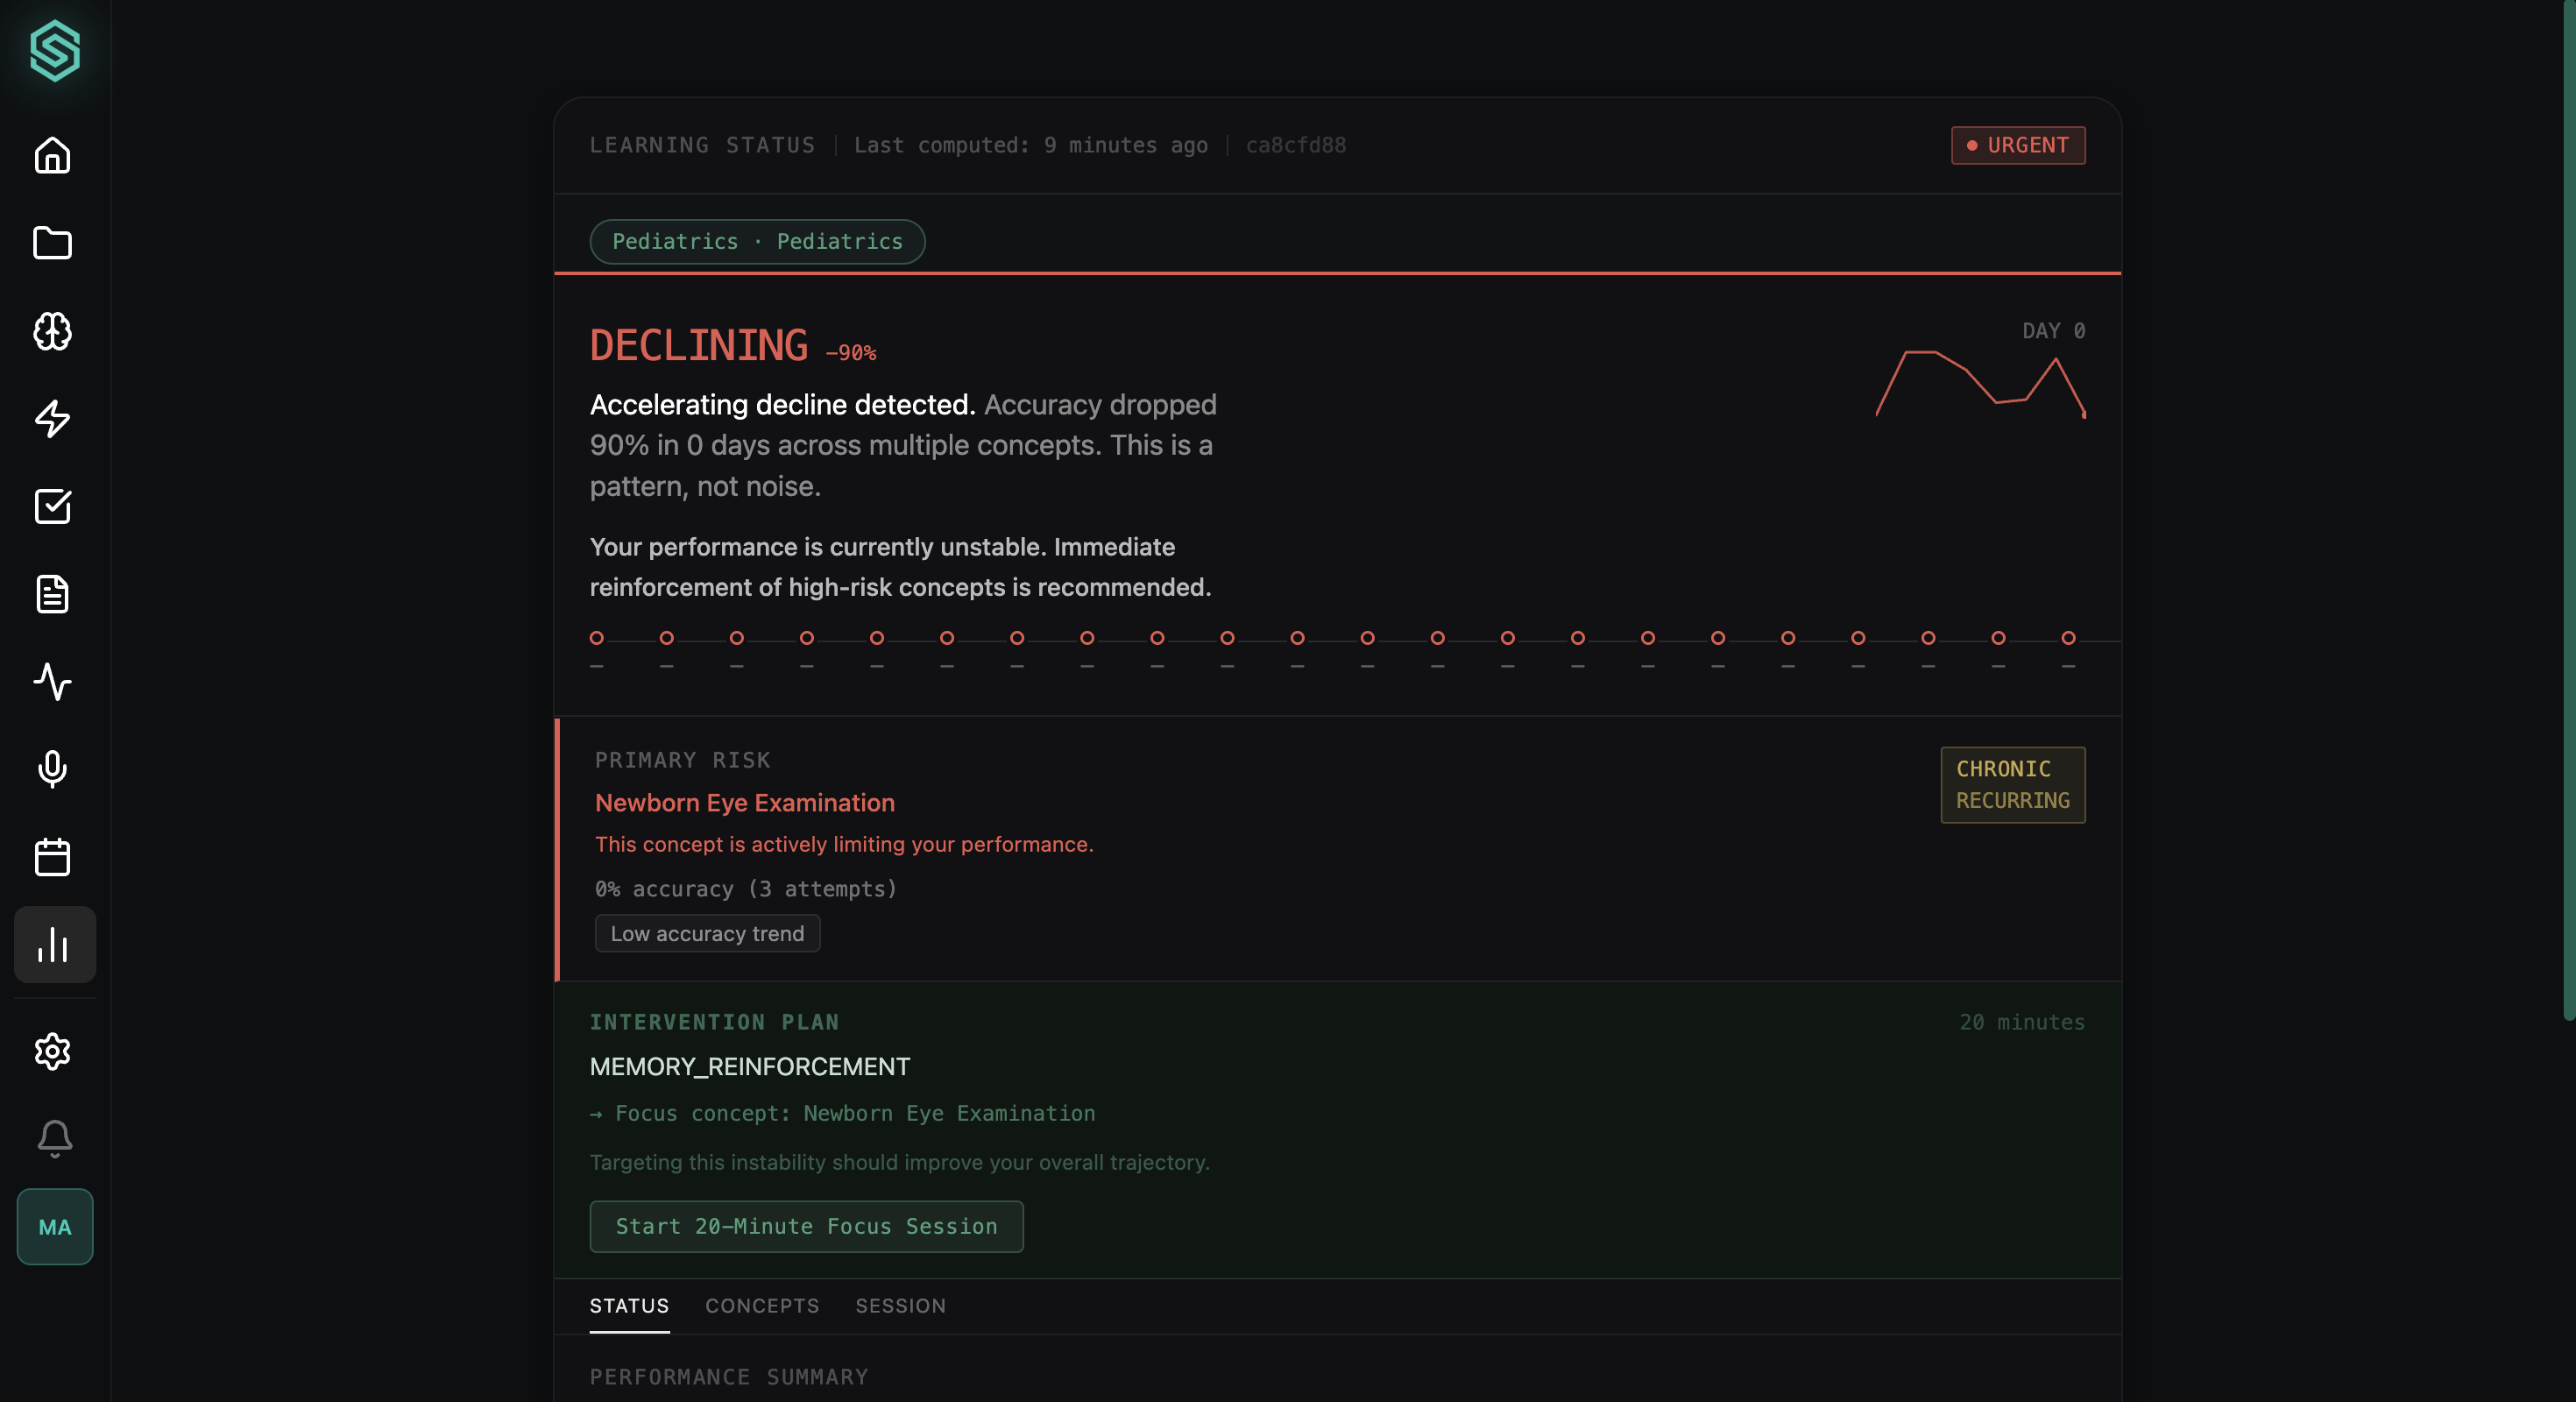
Task: Click the first timeline dot marker
Action: [x=597, y=638]
